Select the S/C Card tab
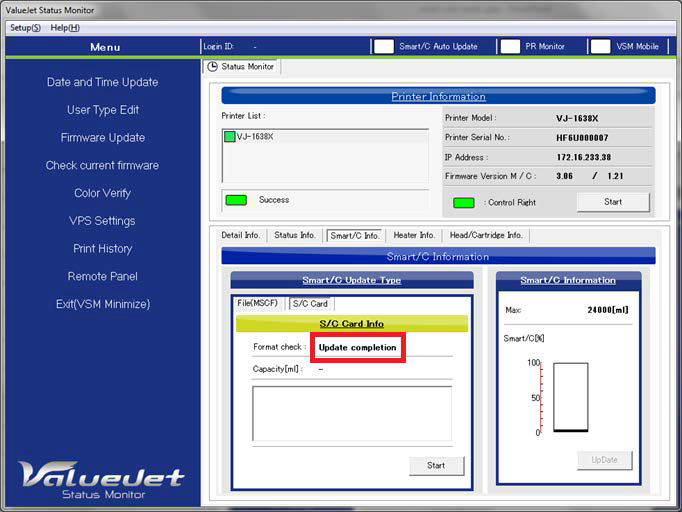Viewport: 682px width, 512px height. tap(310, 303)
